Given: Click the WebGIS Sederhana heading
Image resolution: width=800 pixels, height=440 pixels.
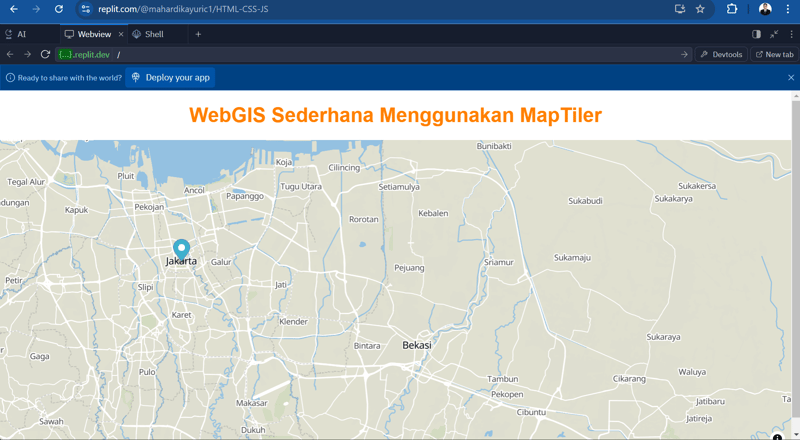Looking at the screenshot, I should coord(395,115).
